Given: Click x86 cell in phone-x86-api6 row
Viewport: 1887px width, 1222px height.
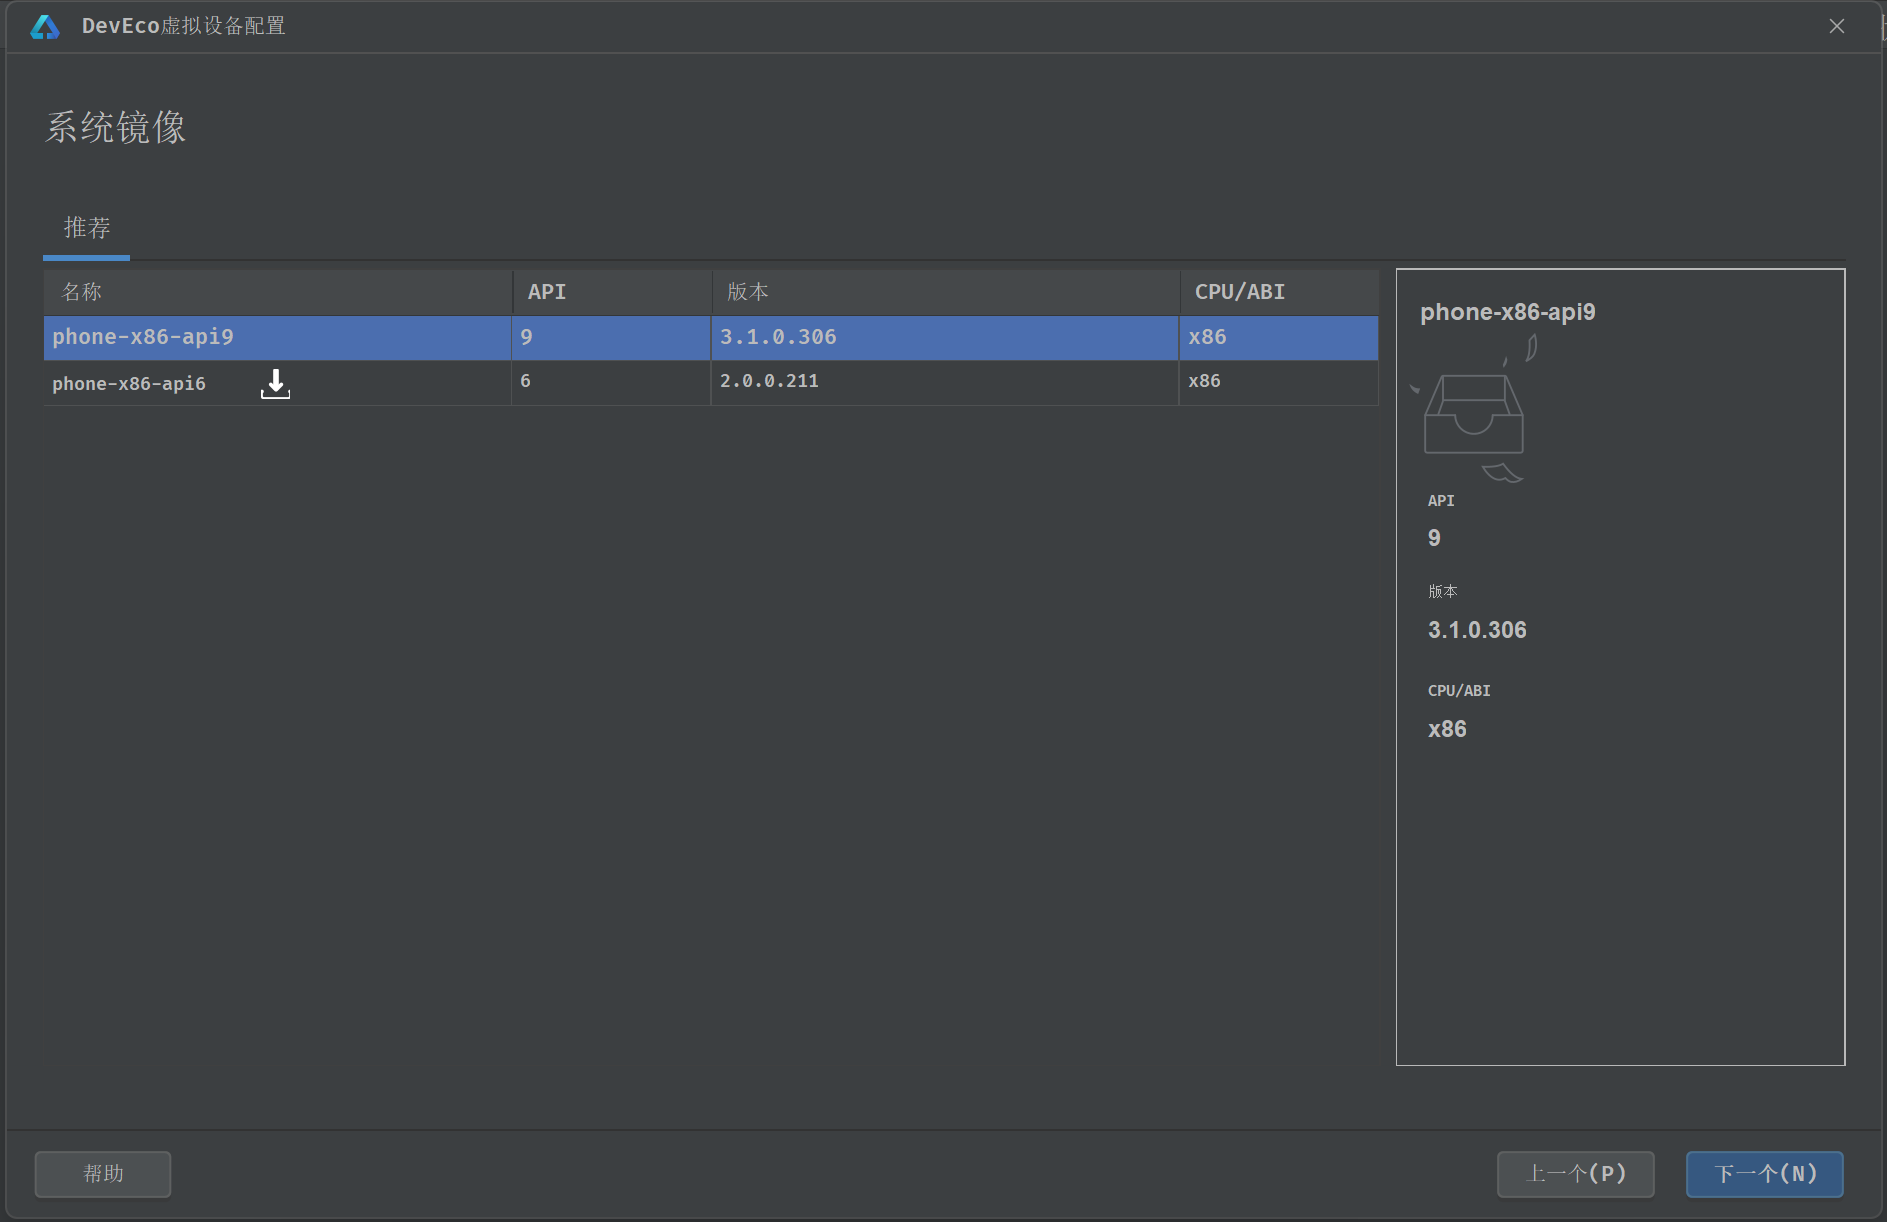Looking at the screenshot, I should tap(1279, 383).
